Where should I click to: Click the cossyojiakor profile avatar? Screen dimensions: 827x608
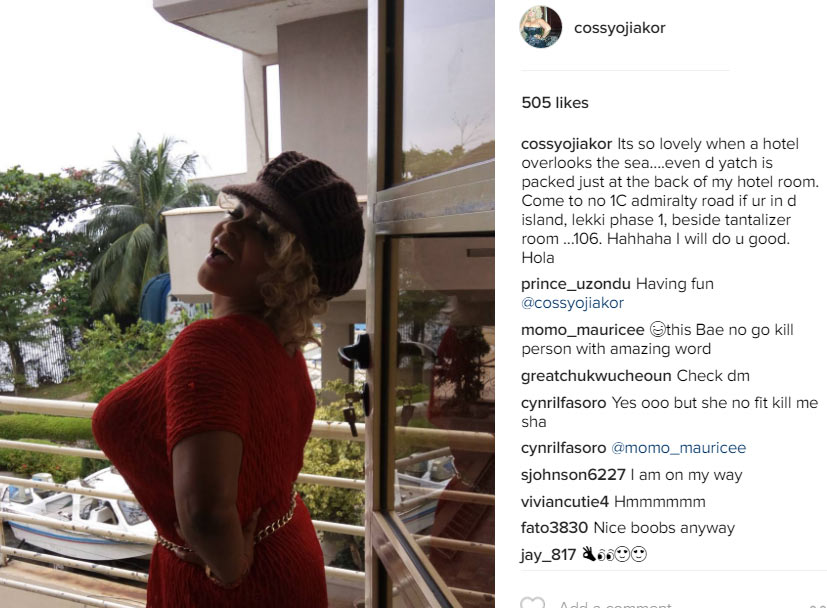(x=541, y=27)
